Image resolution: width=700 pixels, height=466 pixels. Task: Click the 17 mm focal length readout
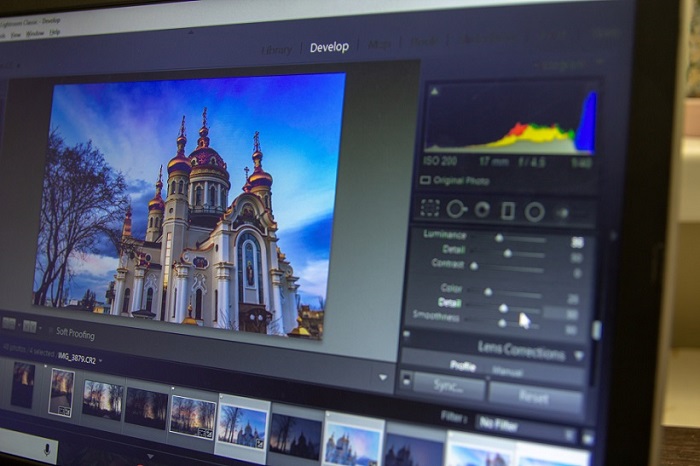[494, 162]
